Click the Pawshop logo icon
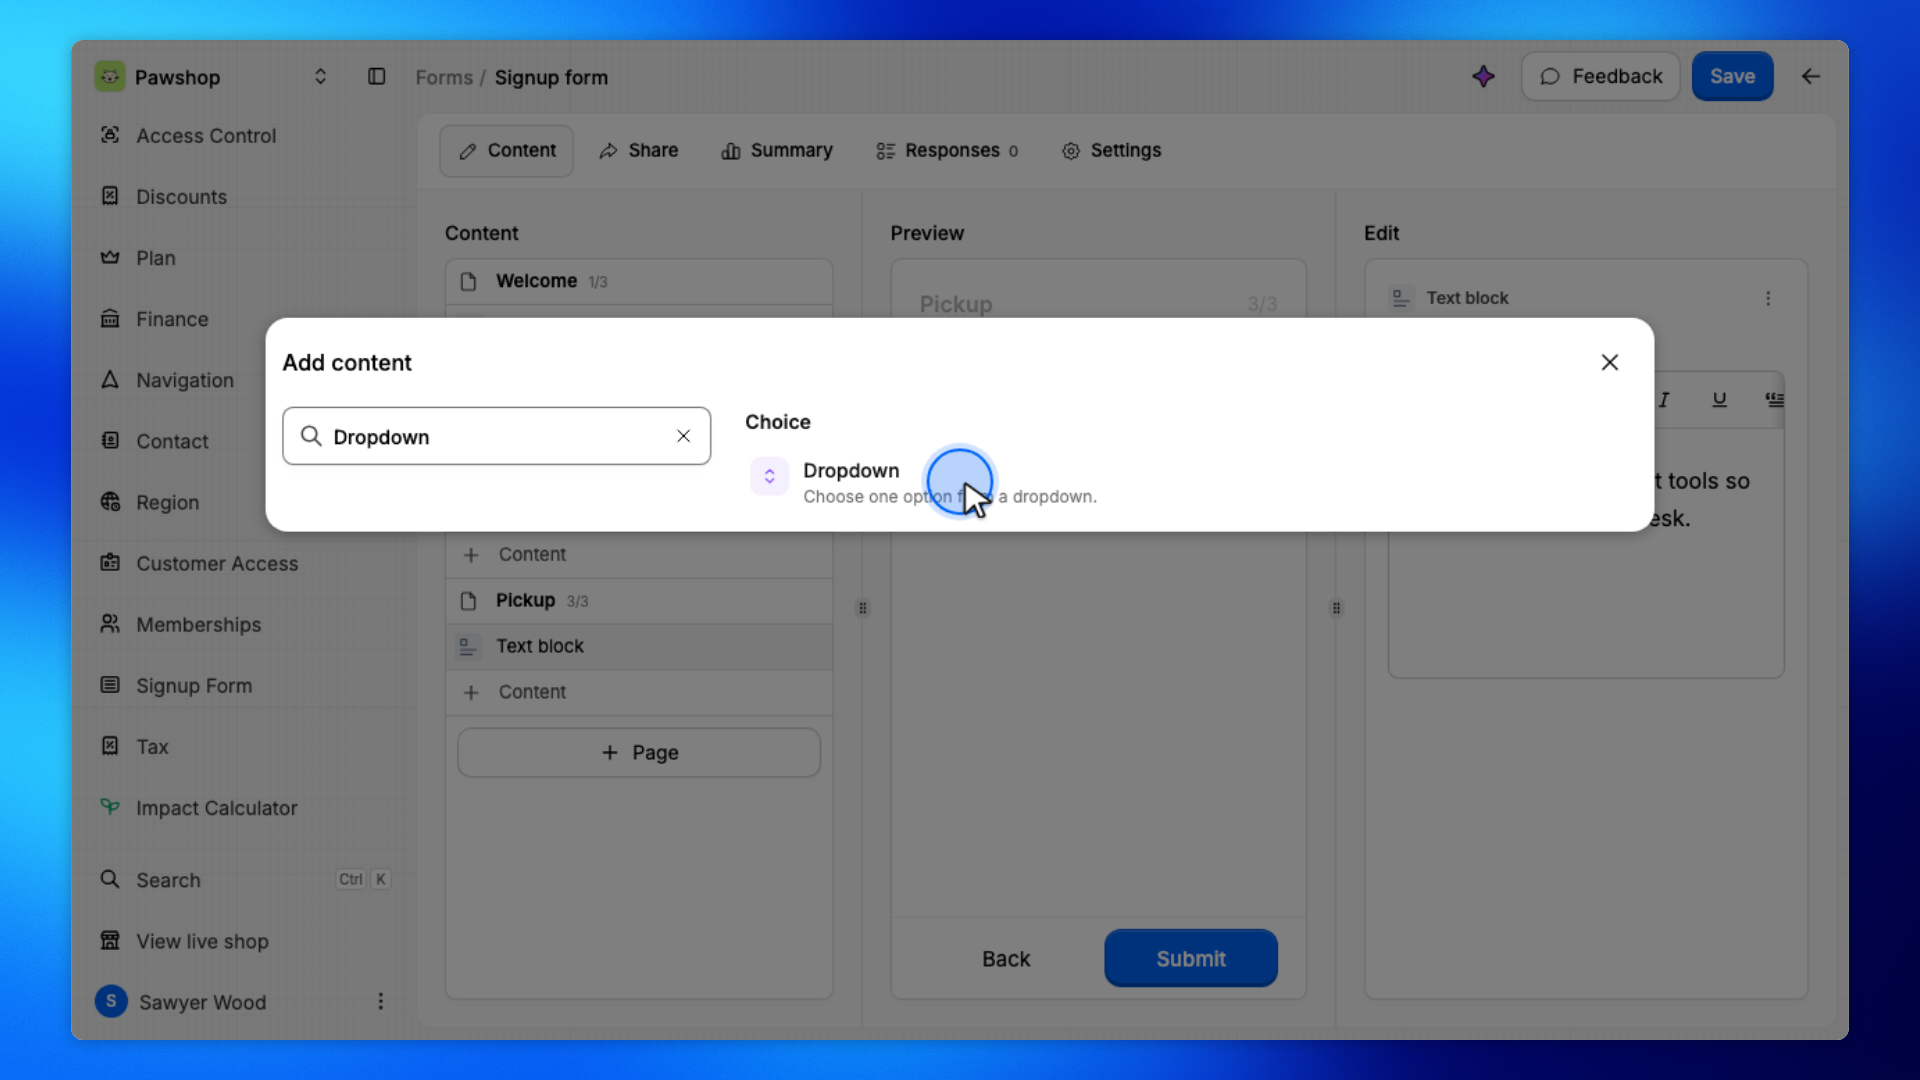Screen dimensions: 1920x1080 (110, 77)
